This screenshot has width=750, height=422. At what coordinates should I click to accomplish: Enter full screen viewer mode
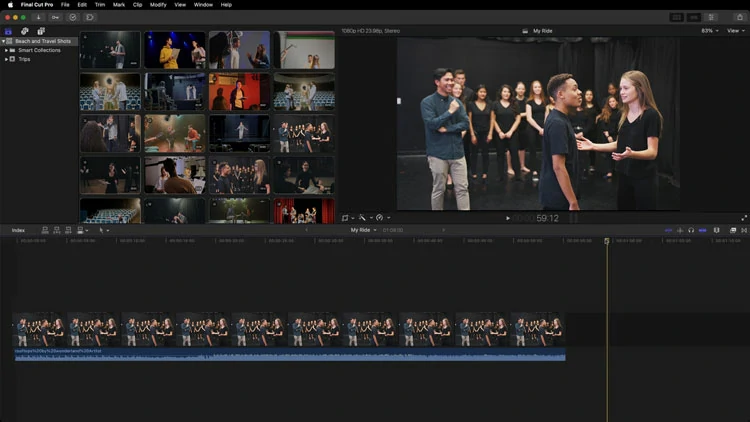tap(744, 218)
